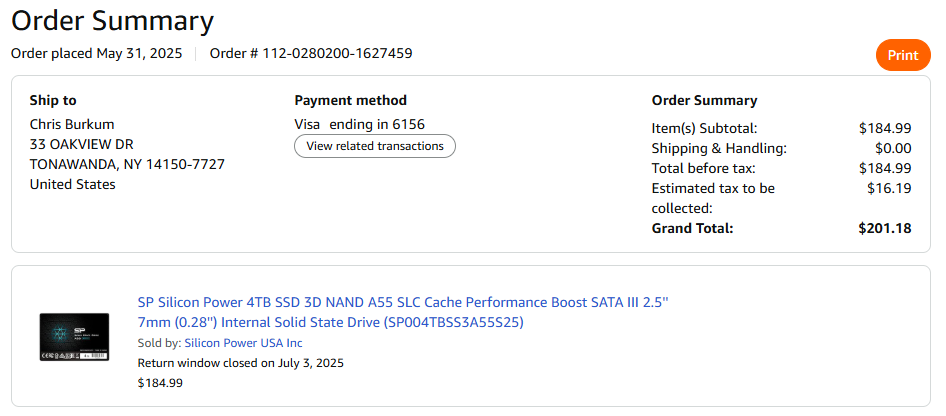The image size is (946, 416).
Task: Click the estimated tax amount $16.19
Action: (x=889, y=188)
